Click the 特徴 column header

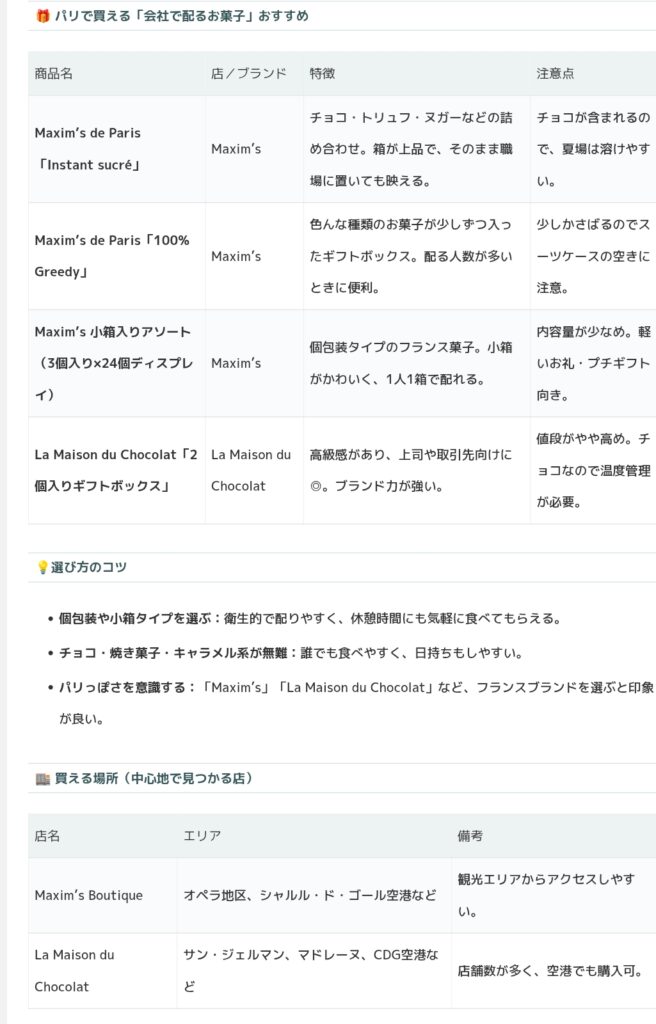click(322, 74)
